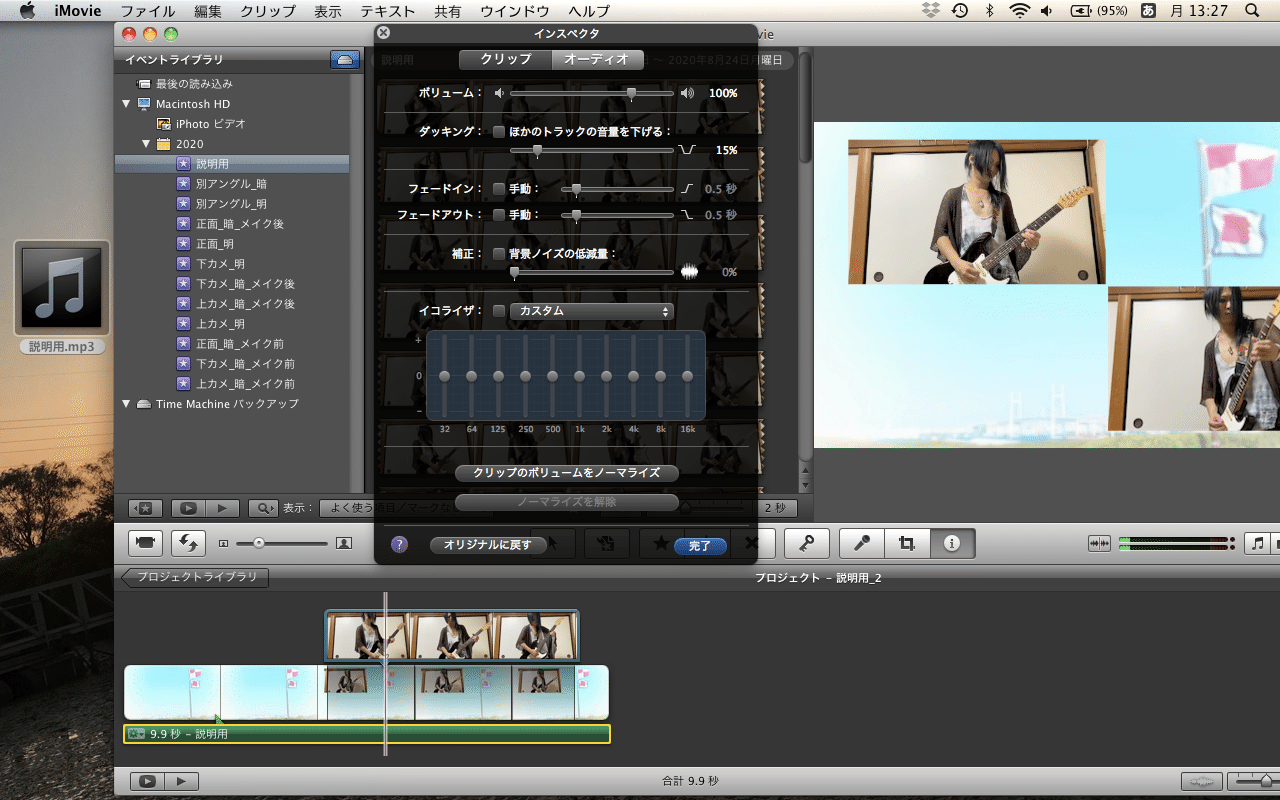Screen dimensions: 1280x800
Task: Open the Bluetooth menu bar icon
Action: 989,11
